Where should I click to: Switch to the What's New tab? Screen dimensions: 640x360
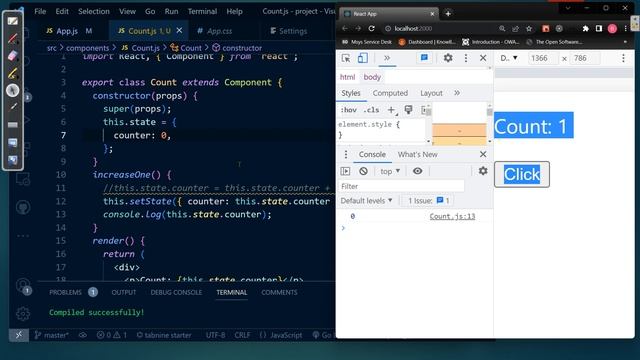coord(418,155)
